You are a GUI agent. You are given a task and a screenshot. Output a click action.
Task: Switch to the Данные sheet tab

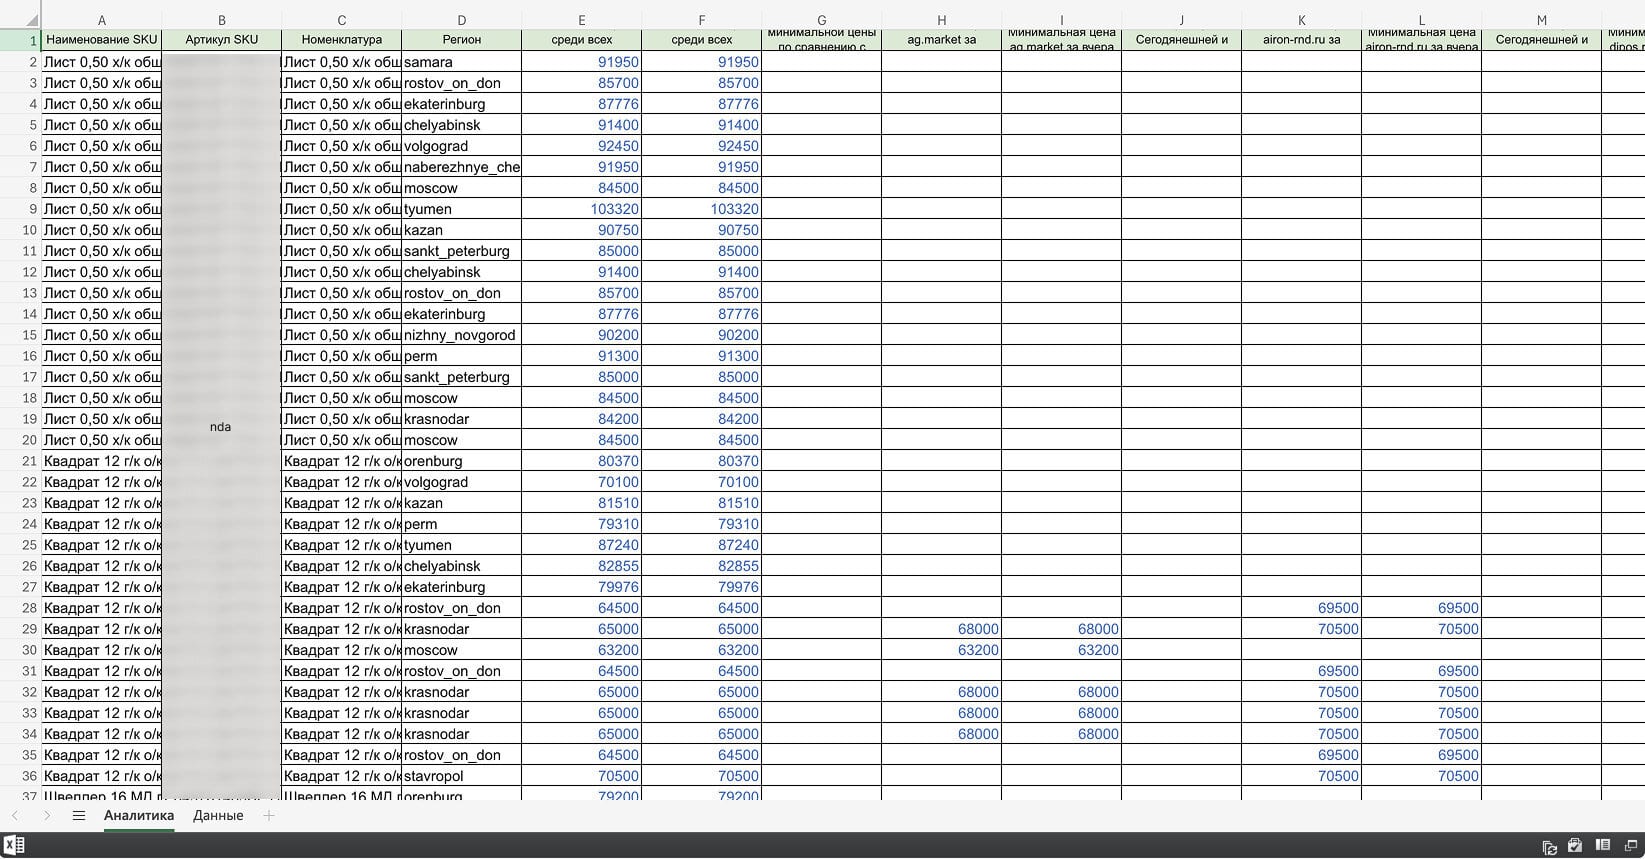tap(218, 816)
